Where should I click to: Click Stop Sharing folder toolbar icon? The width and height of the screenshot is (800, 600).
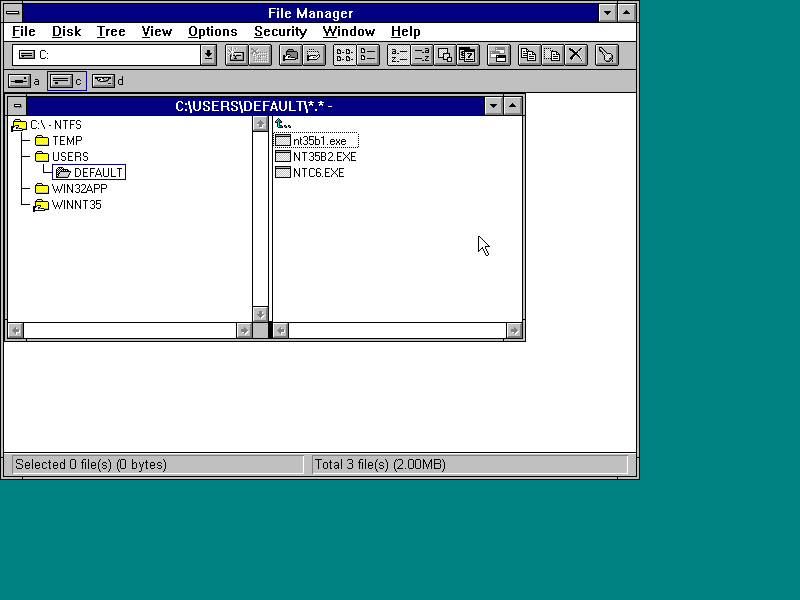point(313,55)
